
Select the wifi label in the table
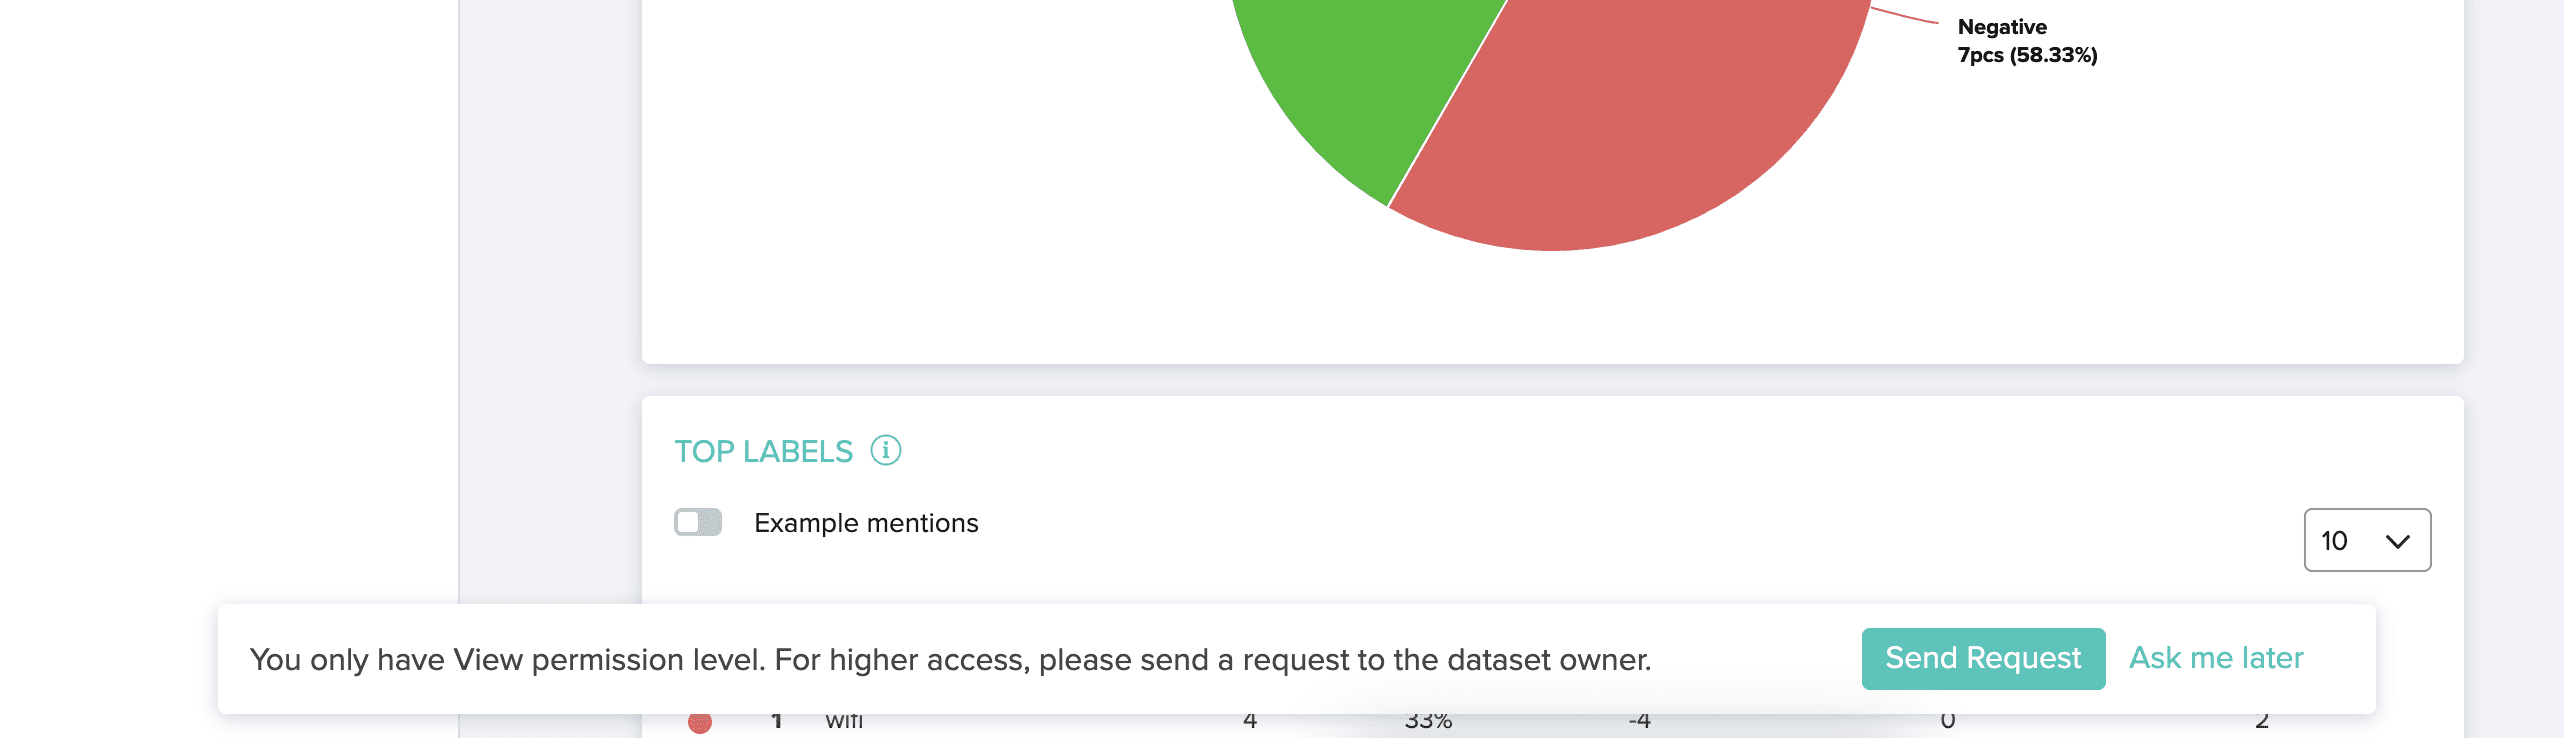pos(844,721)
